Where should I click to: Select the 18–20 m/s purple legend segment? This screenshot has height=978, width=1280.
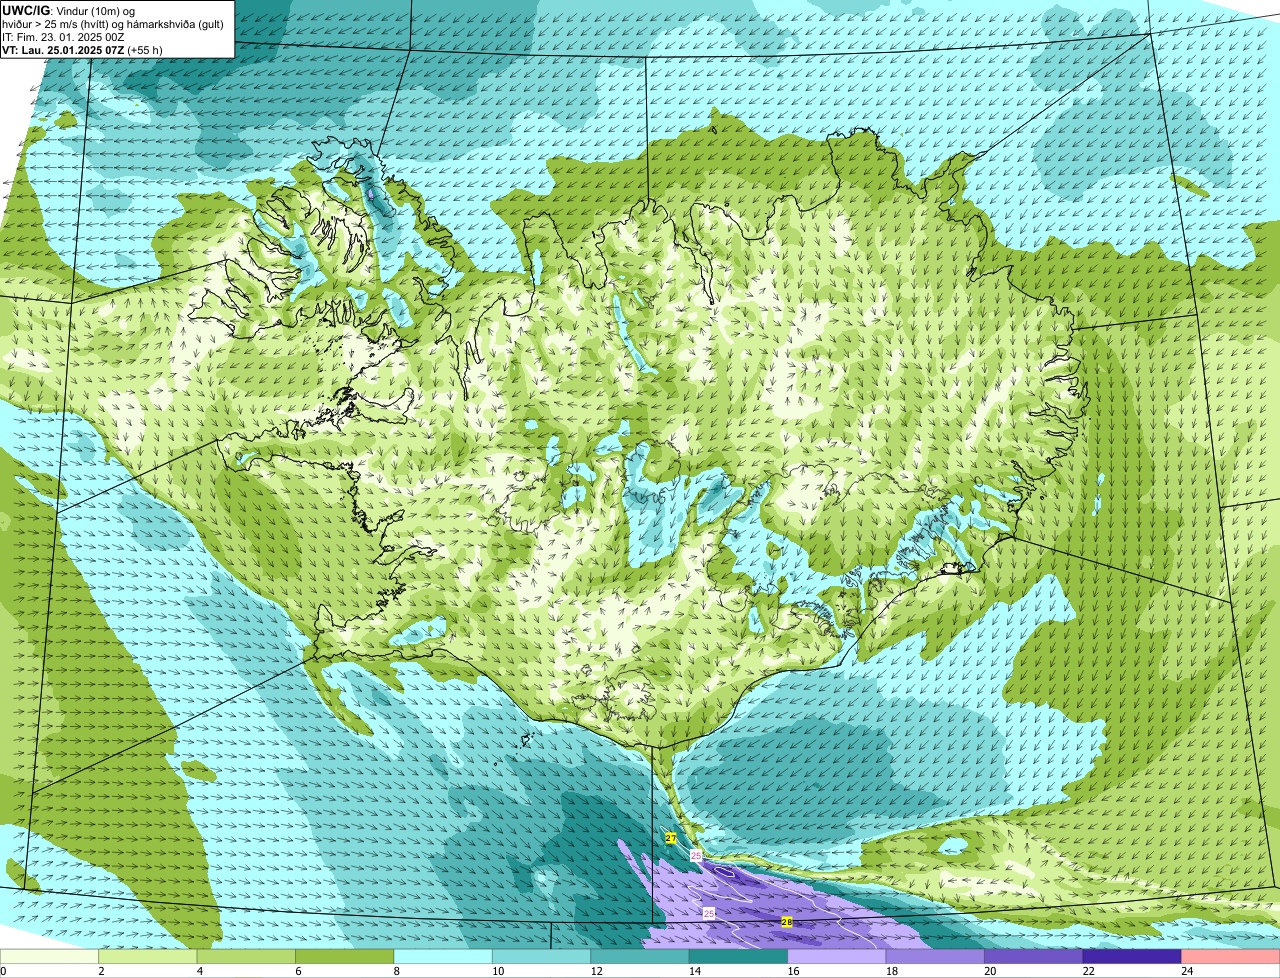935,957
